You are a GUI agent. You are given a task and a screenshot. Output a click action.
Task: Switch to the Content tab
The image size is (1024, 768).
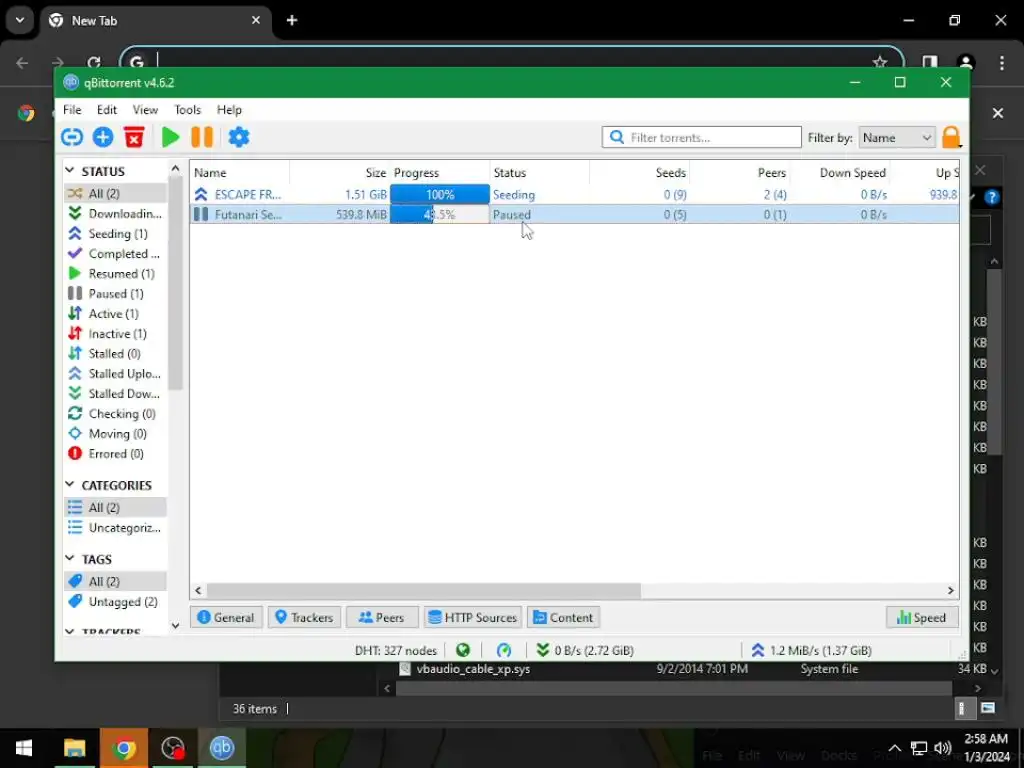coord(564,617)
